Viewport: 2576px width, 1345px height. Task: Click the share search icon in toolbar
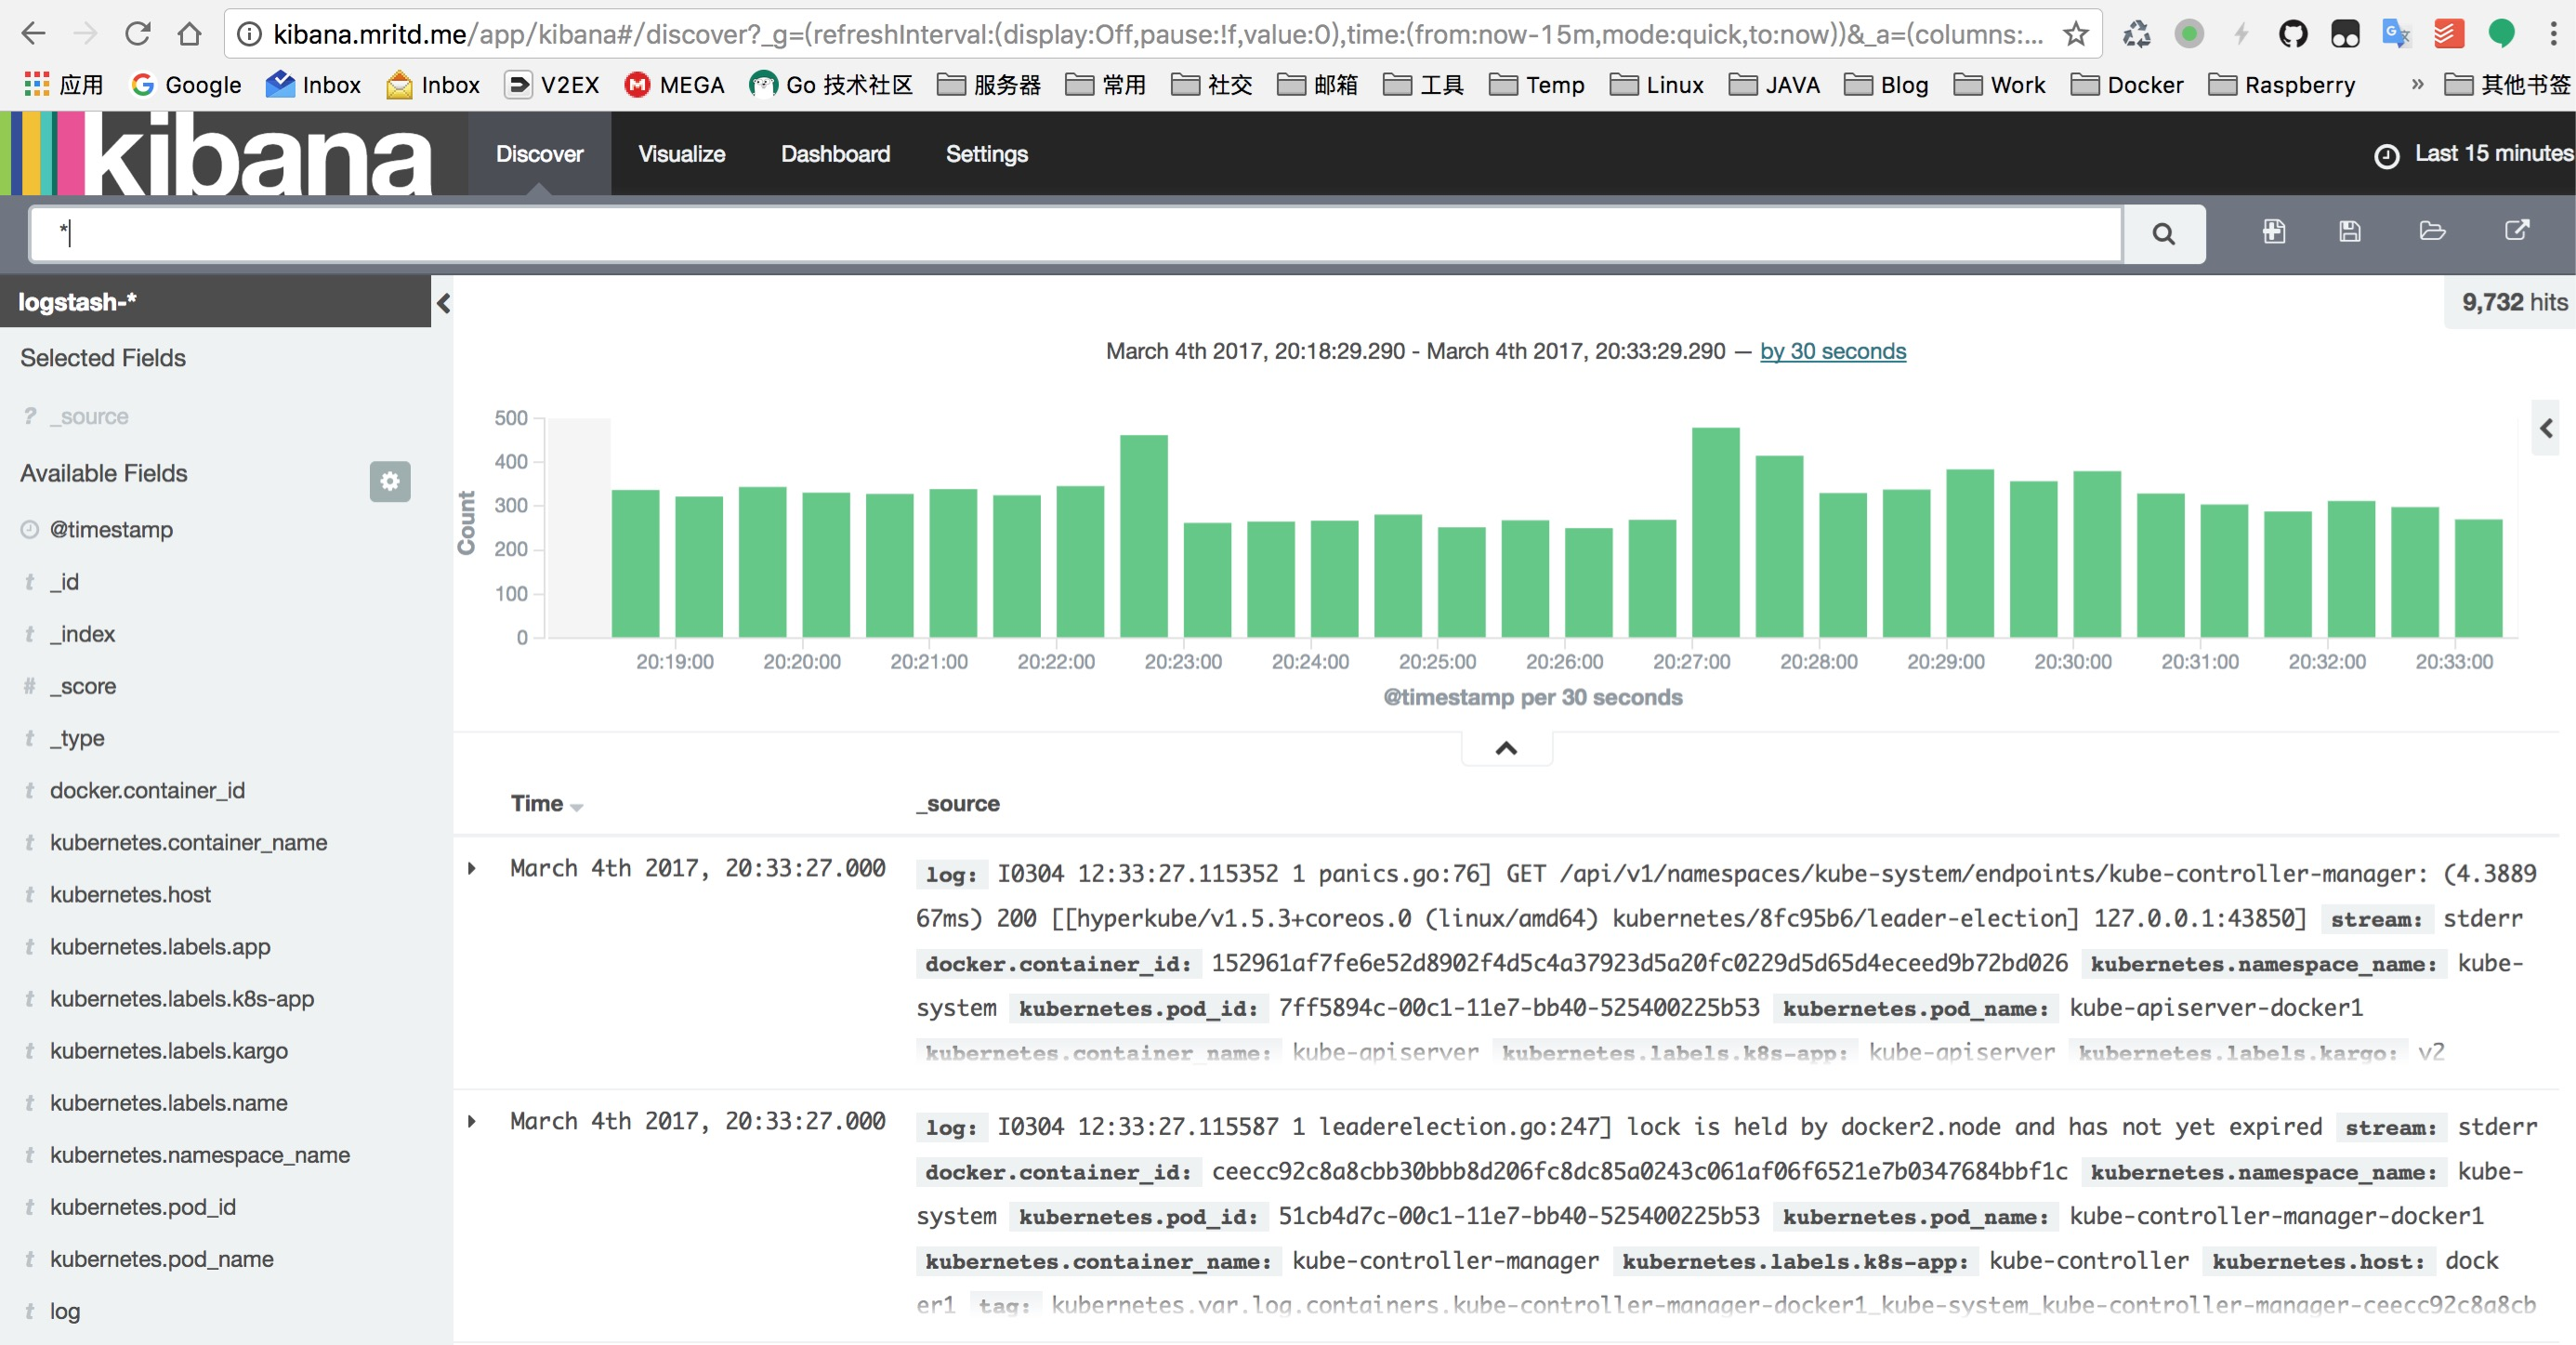pyautogui.click(x=2517, y=233)
